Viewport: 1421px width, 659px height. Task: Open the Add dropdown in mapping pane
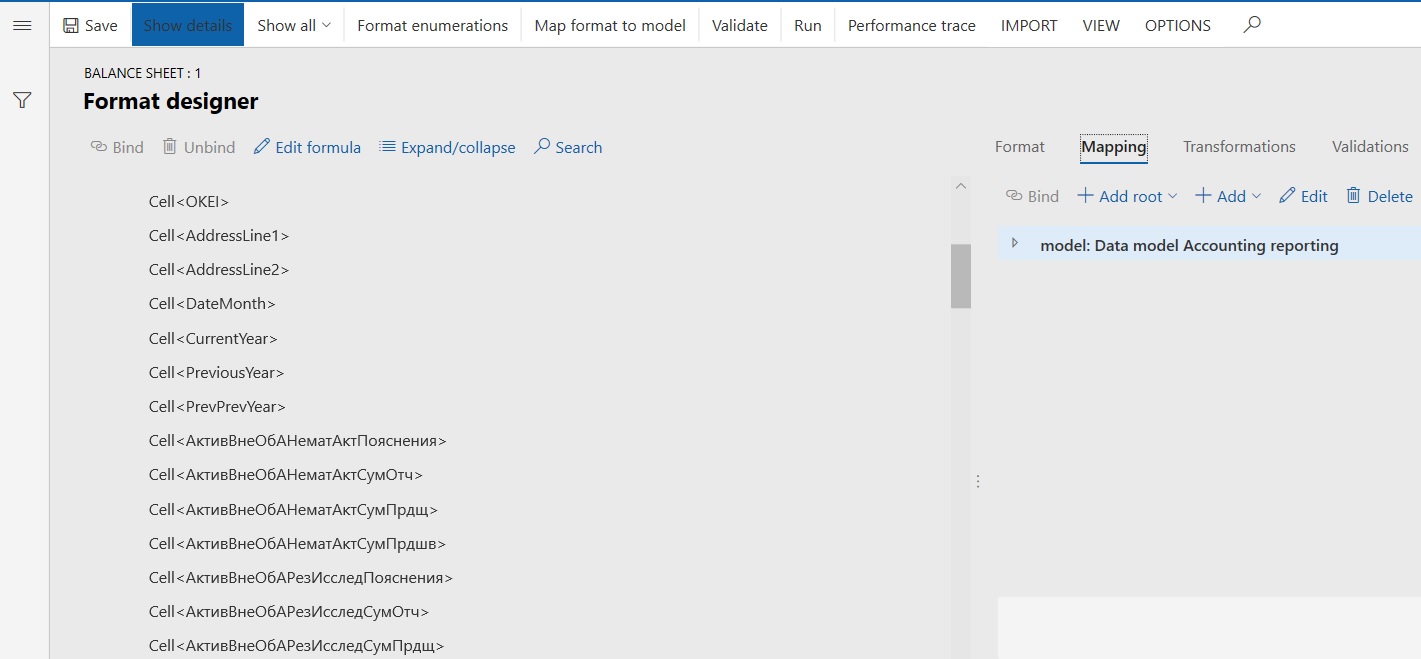tap(1228, 196)
